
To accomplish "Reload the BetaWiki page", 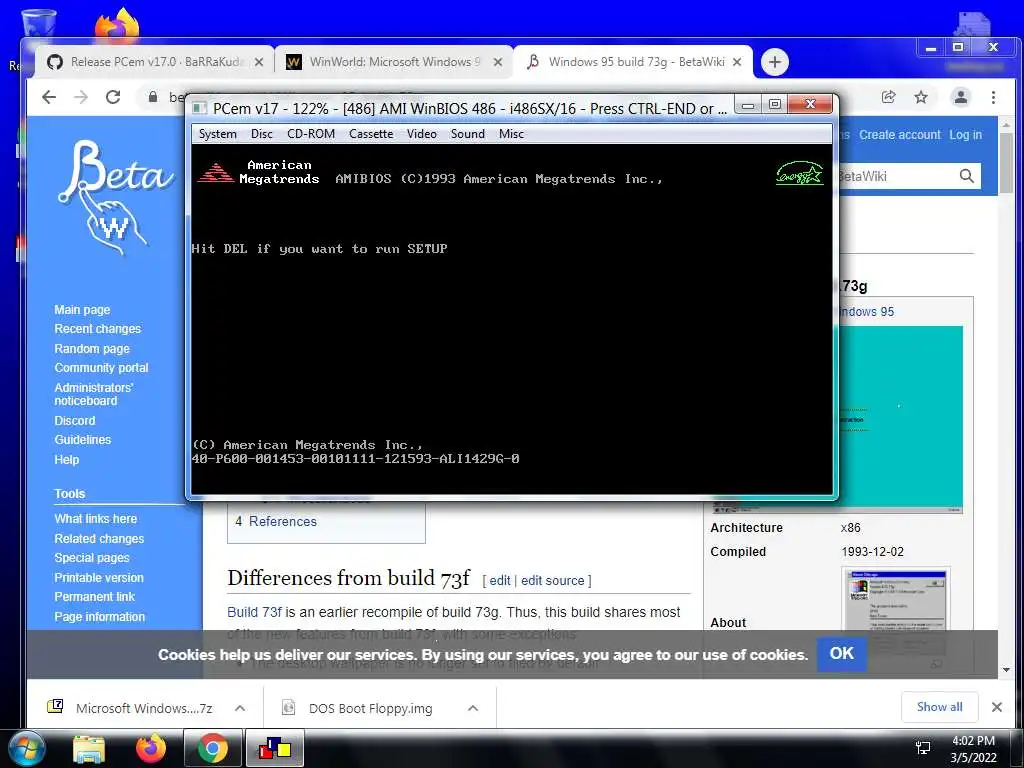I will tap(113, 97).
